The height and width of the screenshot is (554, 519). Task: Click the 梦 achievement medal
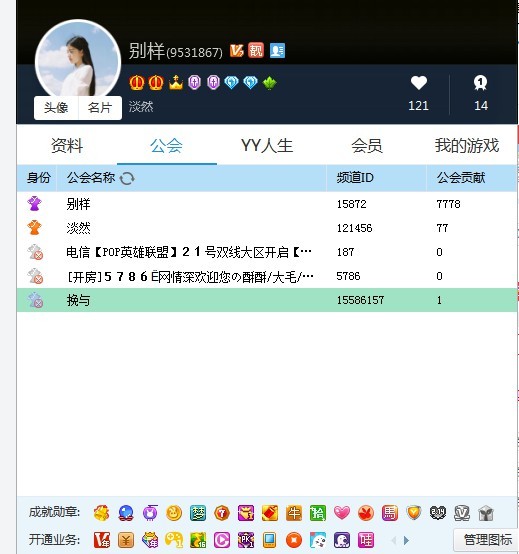tap(197, 513)
